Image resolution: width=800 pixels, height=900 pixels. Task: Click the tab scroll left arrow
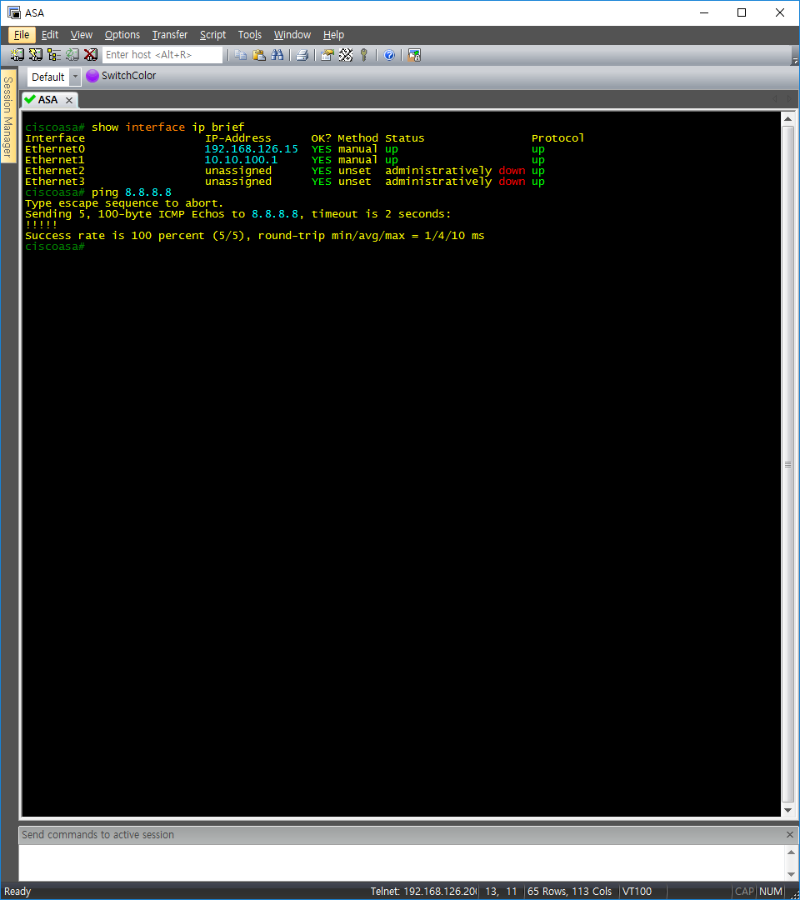coord(775,99)
